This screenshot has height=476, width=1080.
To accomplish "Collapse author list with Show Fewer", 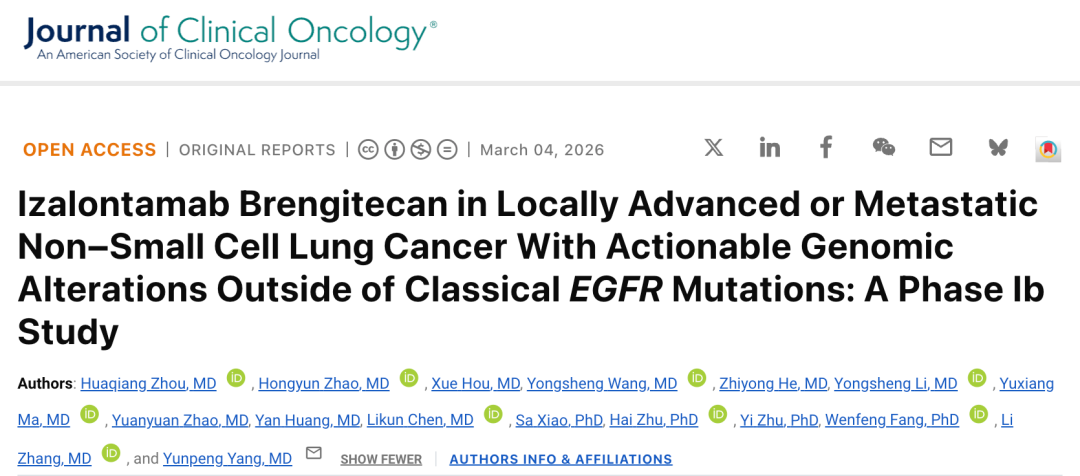I will point(381,459).
